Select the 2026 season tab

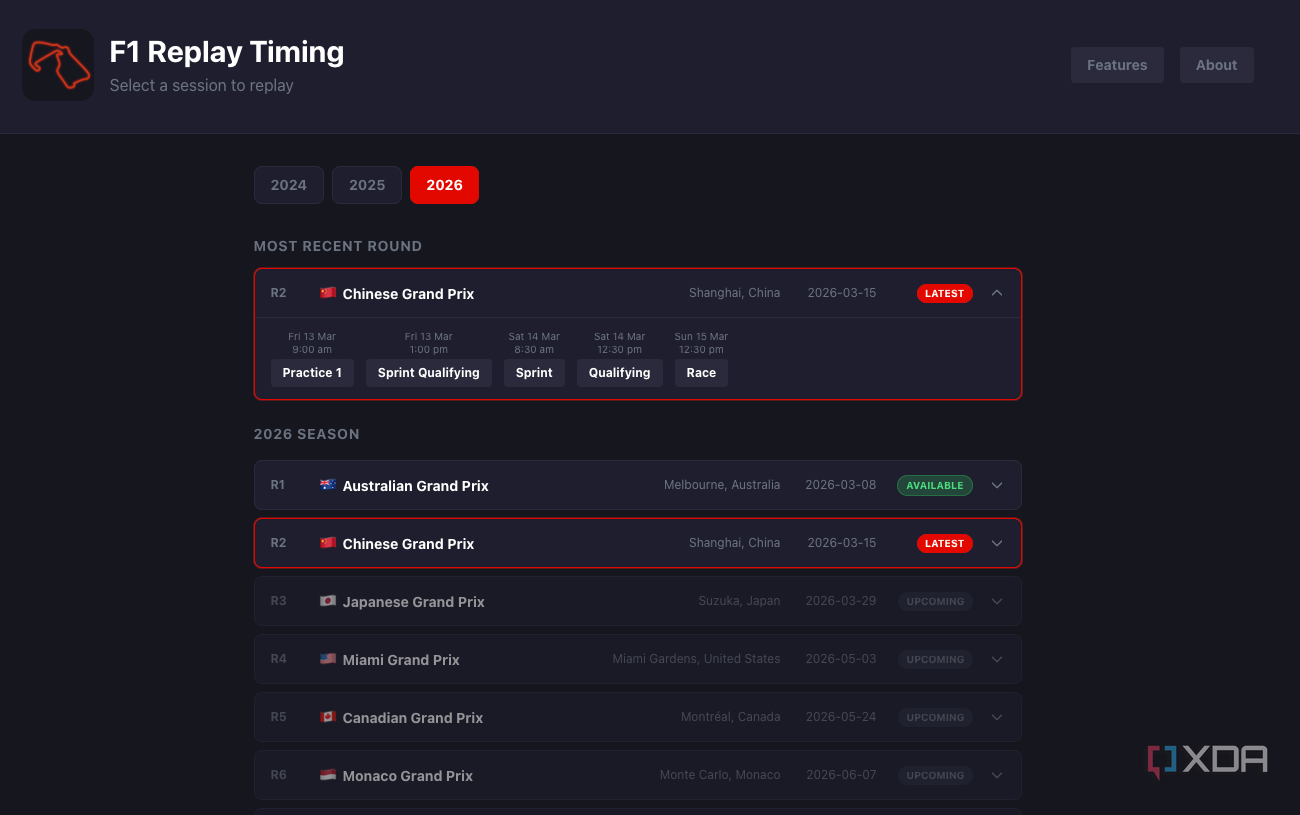(444, 185)
